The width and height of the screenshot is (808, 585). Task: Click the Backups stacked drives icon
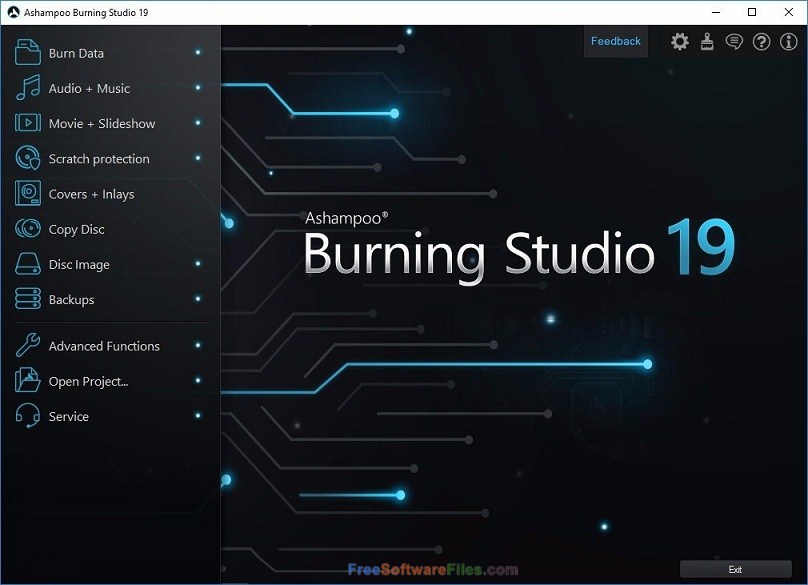tap(27, 298)
